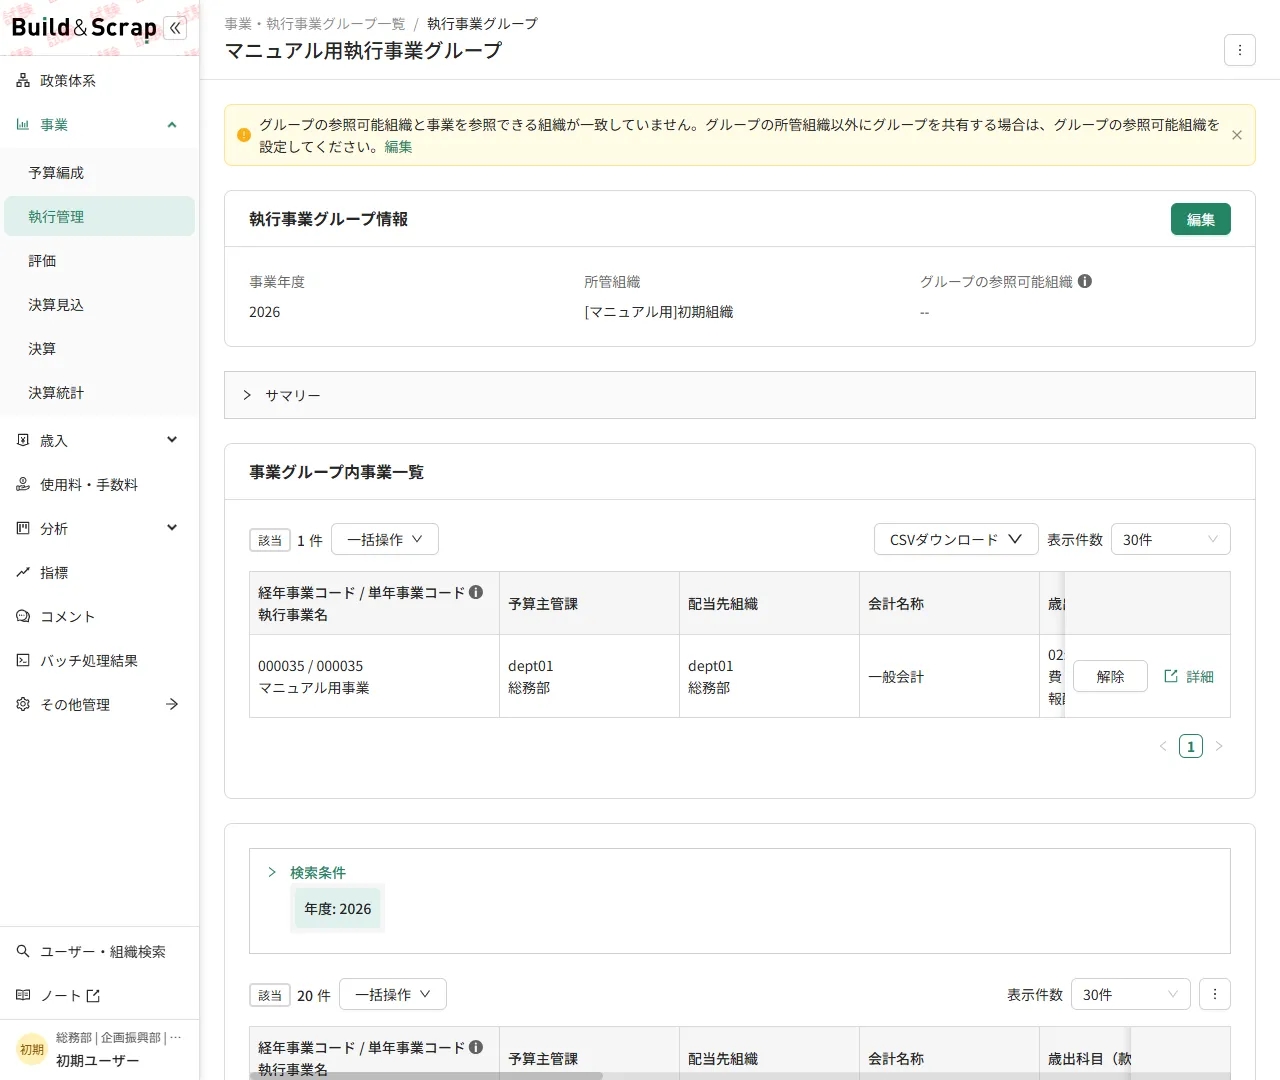1280x1080 pixels.
Task: Open 一括操作 dropdown in group project list
Action: point(385,539)
